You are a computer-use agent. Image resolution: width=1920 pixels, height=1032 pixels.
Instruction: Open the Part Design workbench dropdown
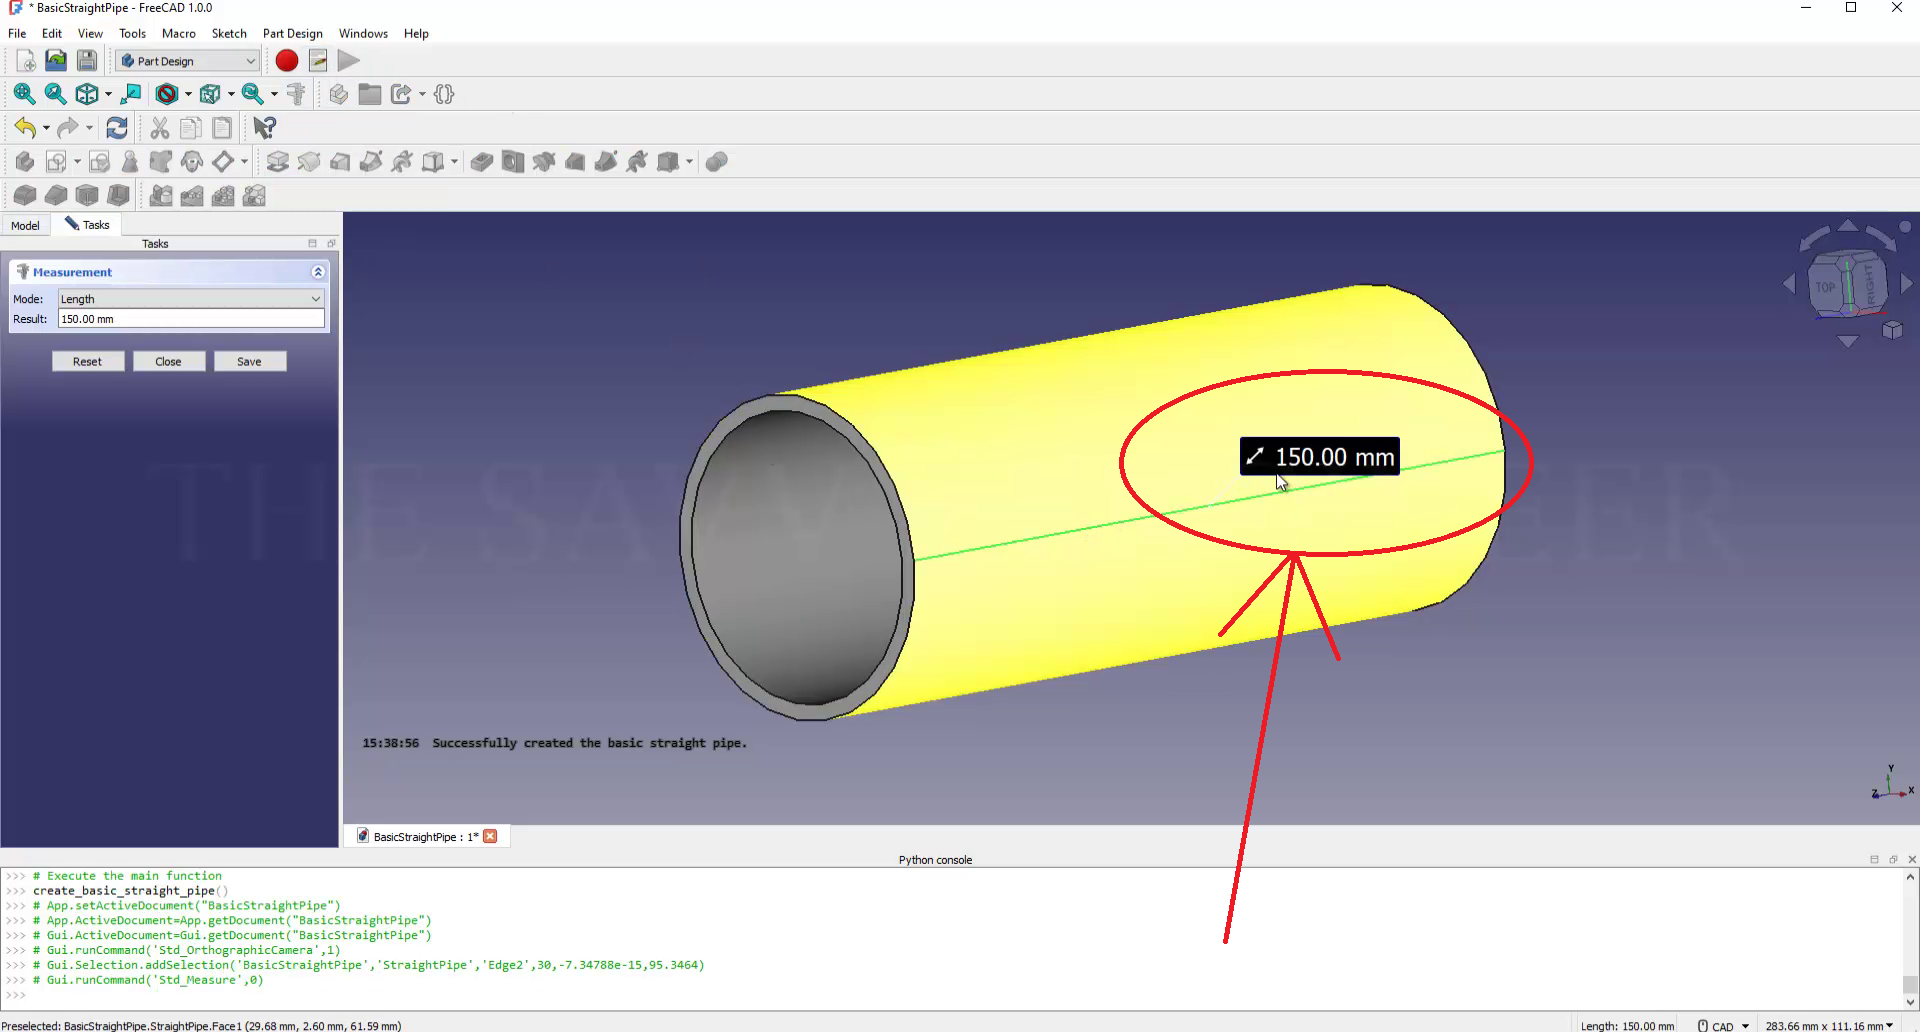tap(187, 61)
